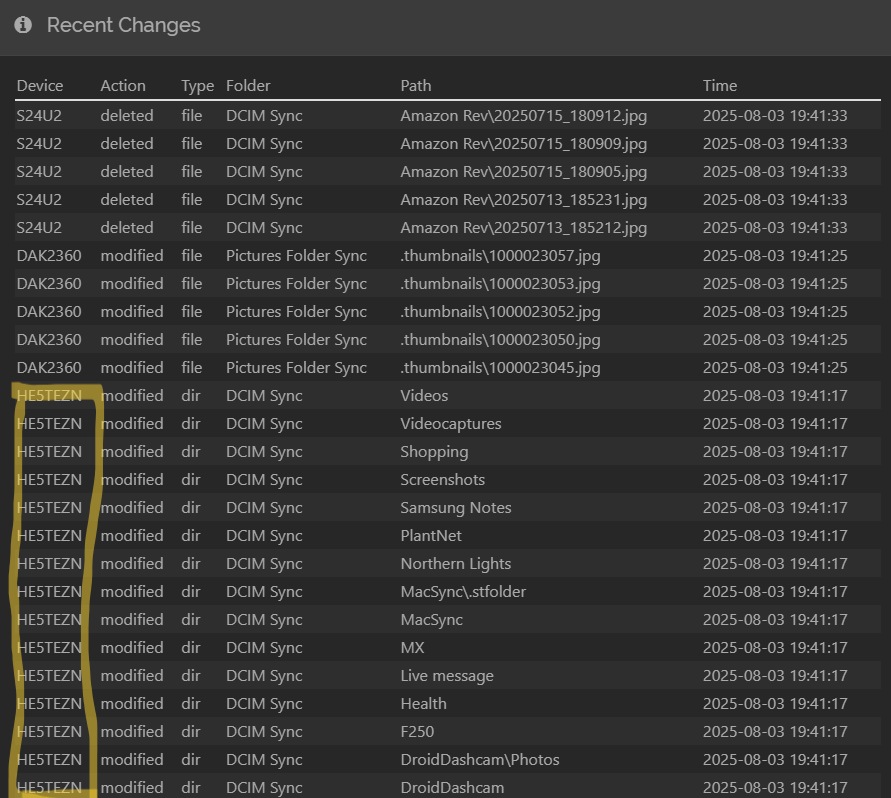Viewport: 891px width, 798px height.
Task: Click the Screenshots path entry
Action: [442, 480]
